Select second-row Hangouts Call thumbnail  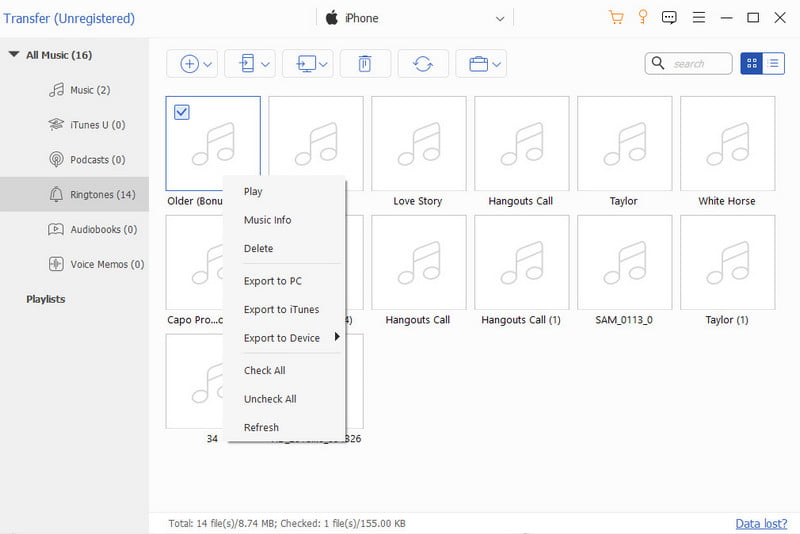418,262
